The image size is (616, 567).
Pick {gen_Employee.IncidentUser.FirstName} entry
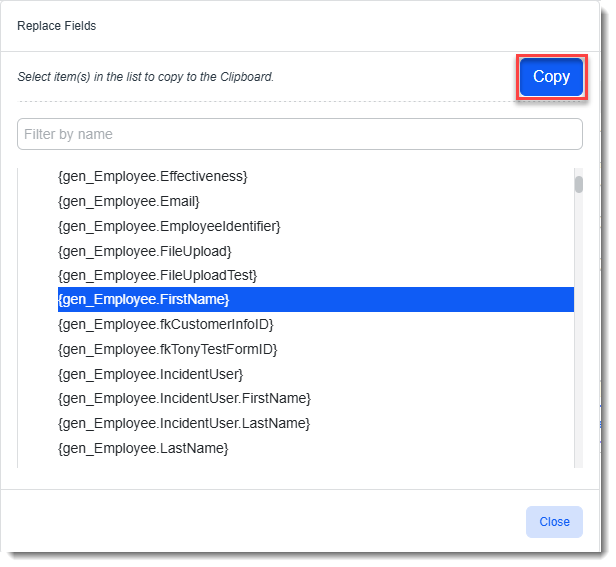tap(184, 398)
